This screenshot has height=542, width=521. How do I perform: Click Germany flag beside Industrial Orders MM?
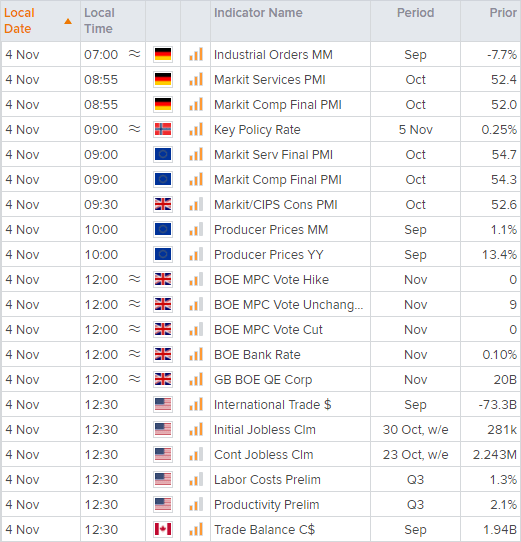[x=163, y=55]
